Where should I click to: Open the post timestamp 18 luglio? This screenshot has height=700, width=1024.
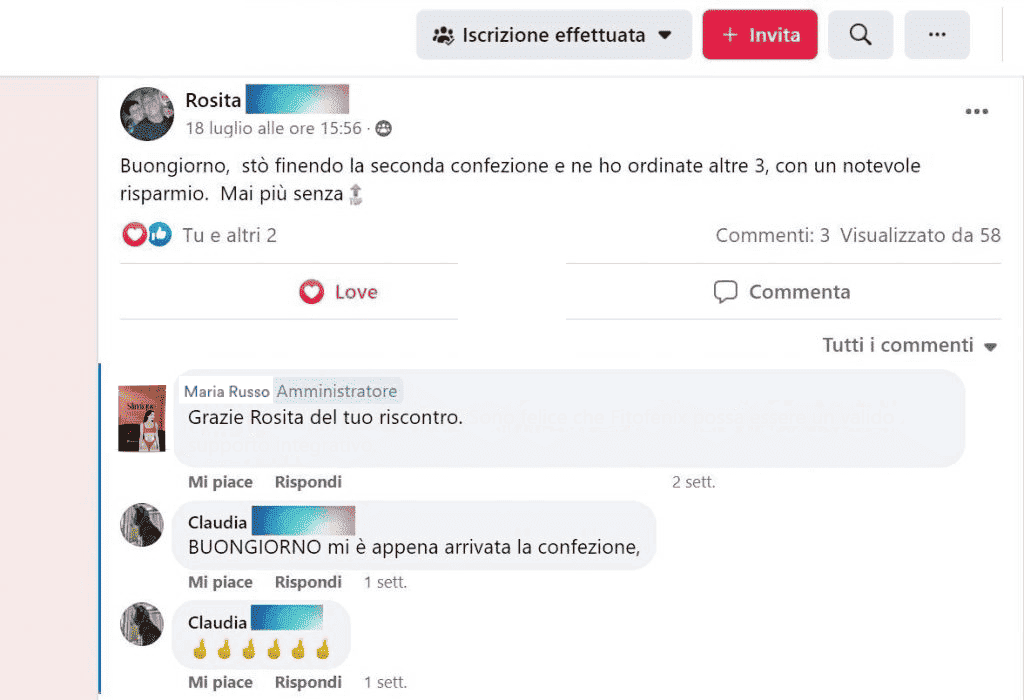[x=273, y=128]
